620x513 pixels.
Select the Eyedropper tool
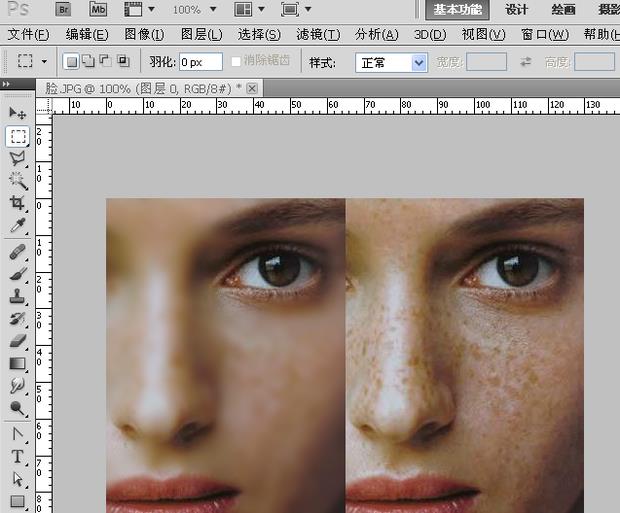[18, 226]
